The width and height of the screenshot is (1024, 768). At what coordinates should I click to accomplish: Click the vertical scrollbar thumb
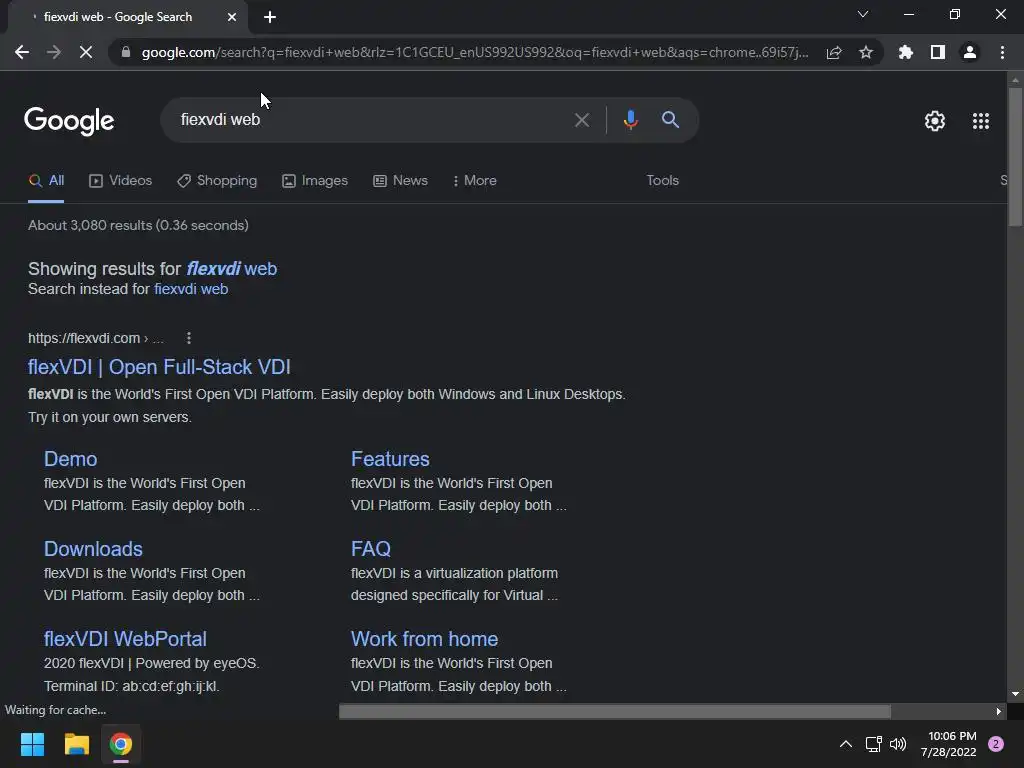1015,157
